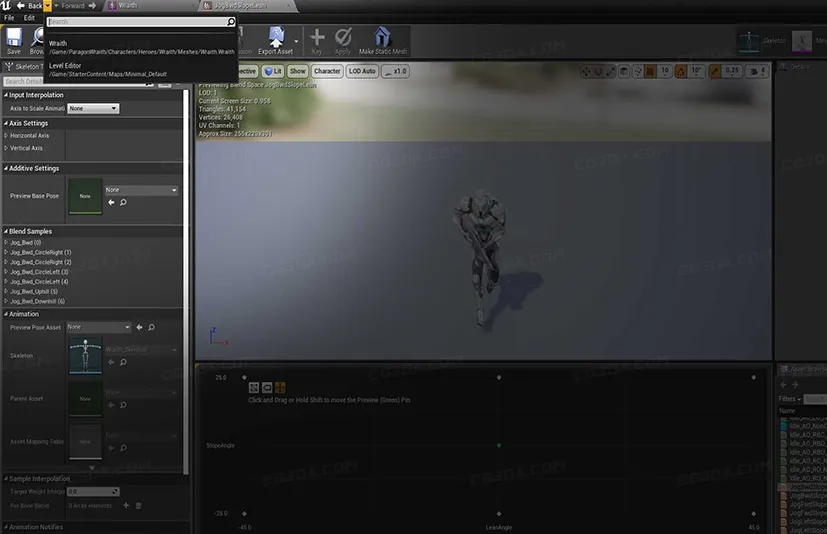Collapse Additive Settings section
Image resolution: width=827 pixels, height=534 pixels.
coord(6,168)
